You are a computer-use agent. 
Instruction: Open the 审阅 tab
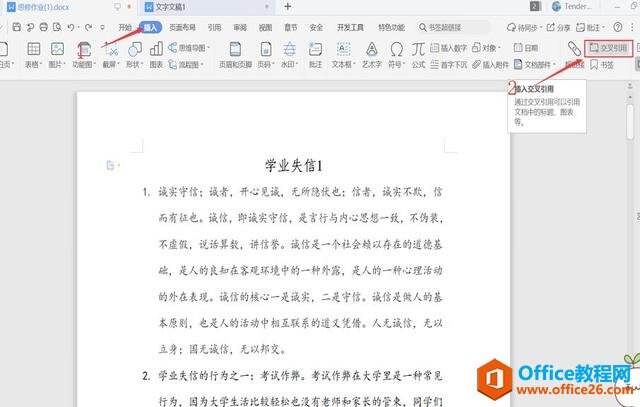click(240, 27)
